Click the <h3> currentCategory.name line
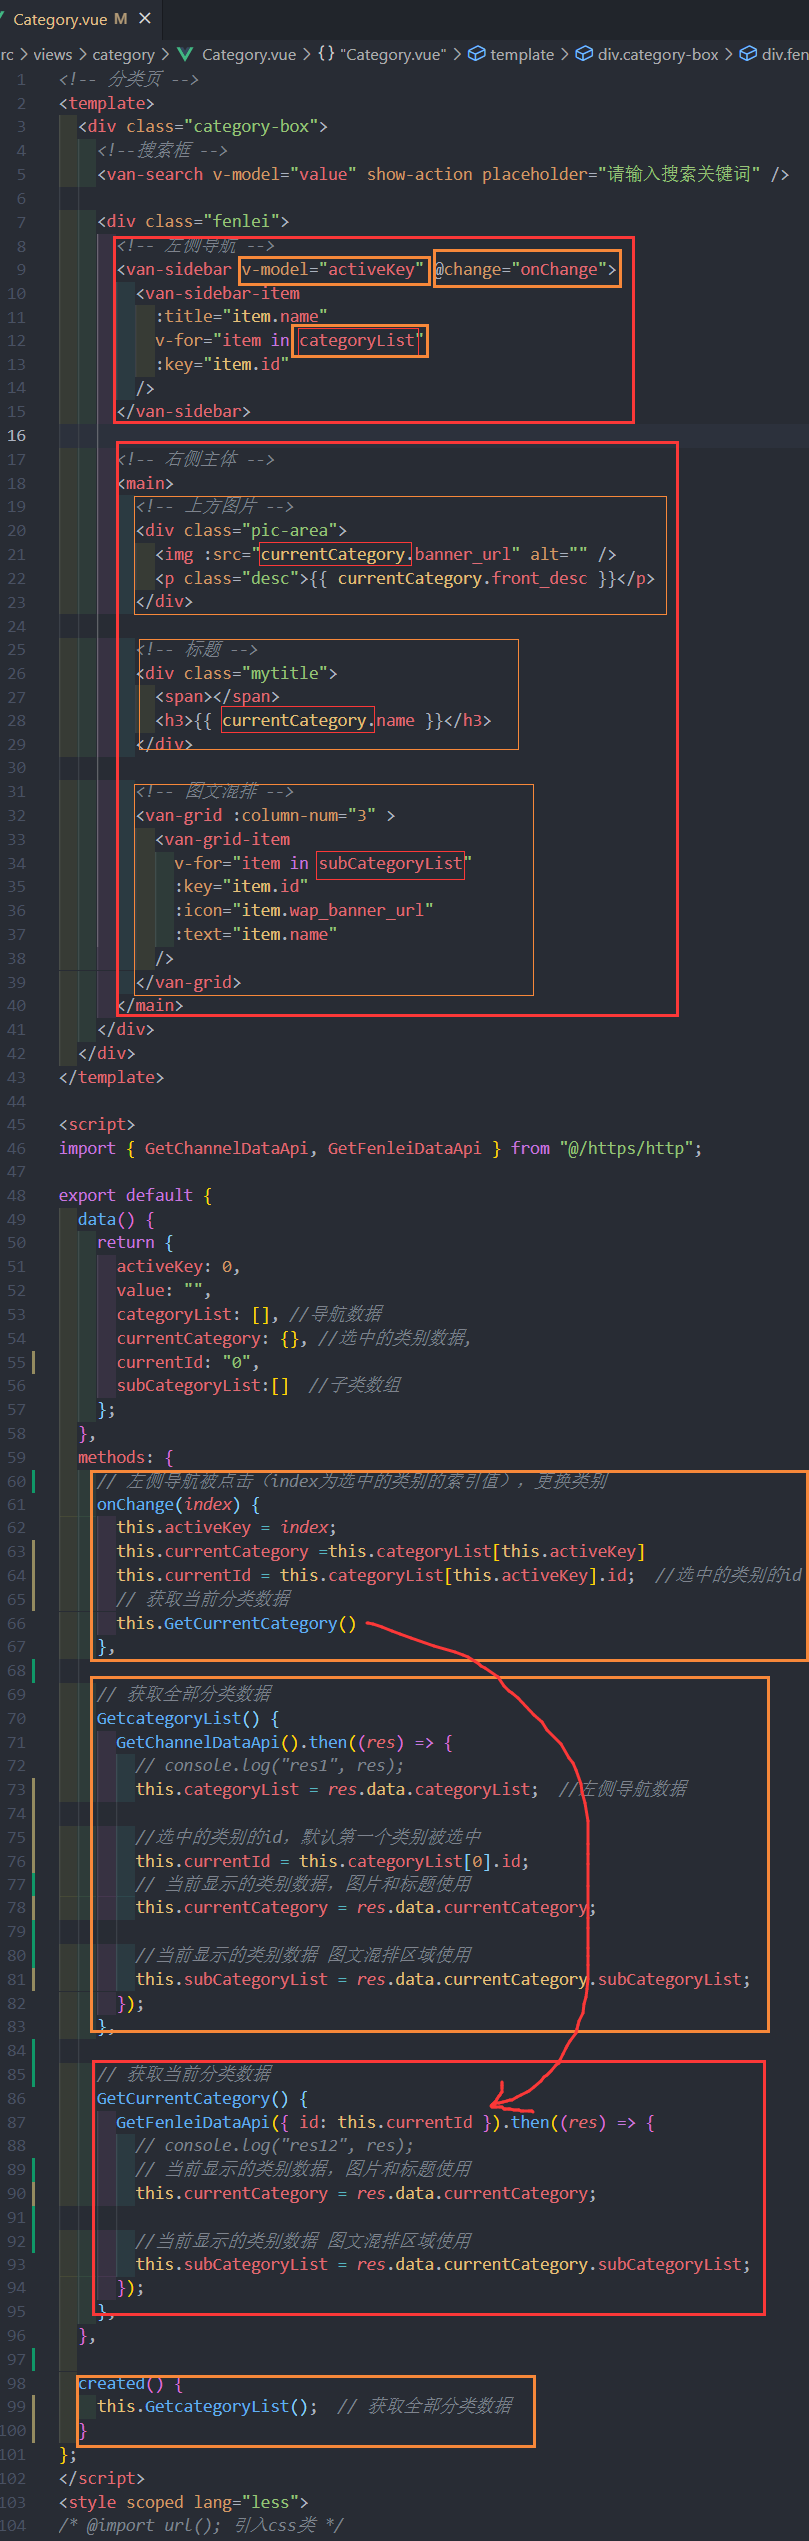This screenshot has height=2541, width=809. coord(323,721)
